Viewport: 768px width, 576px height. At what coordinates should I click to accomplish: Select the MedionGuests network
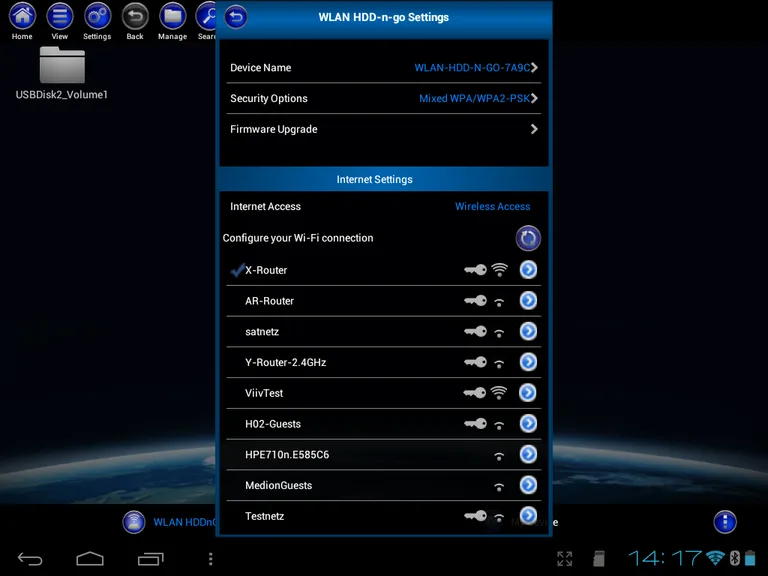pyautogui.click(x=384, y=485)
